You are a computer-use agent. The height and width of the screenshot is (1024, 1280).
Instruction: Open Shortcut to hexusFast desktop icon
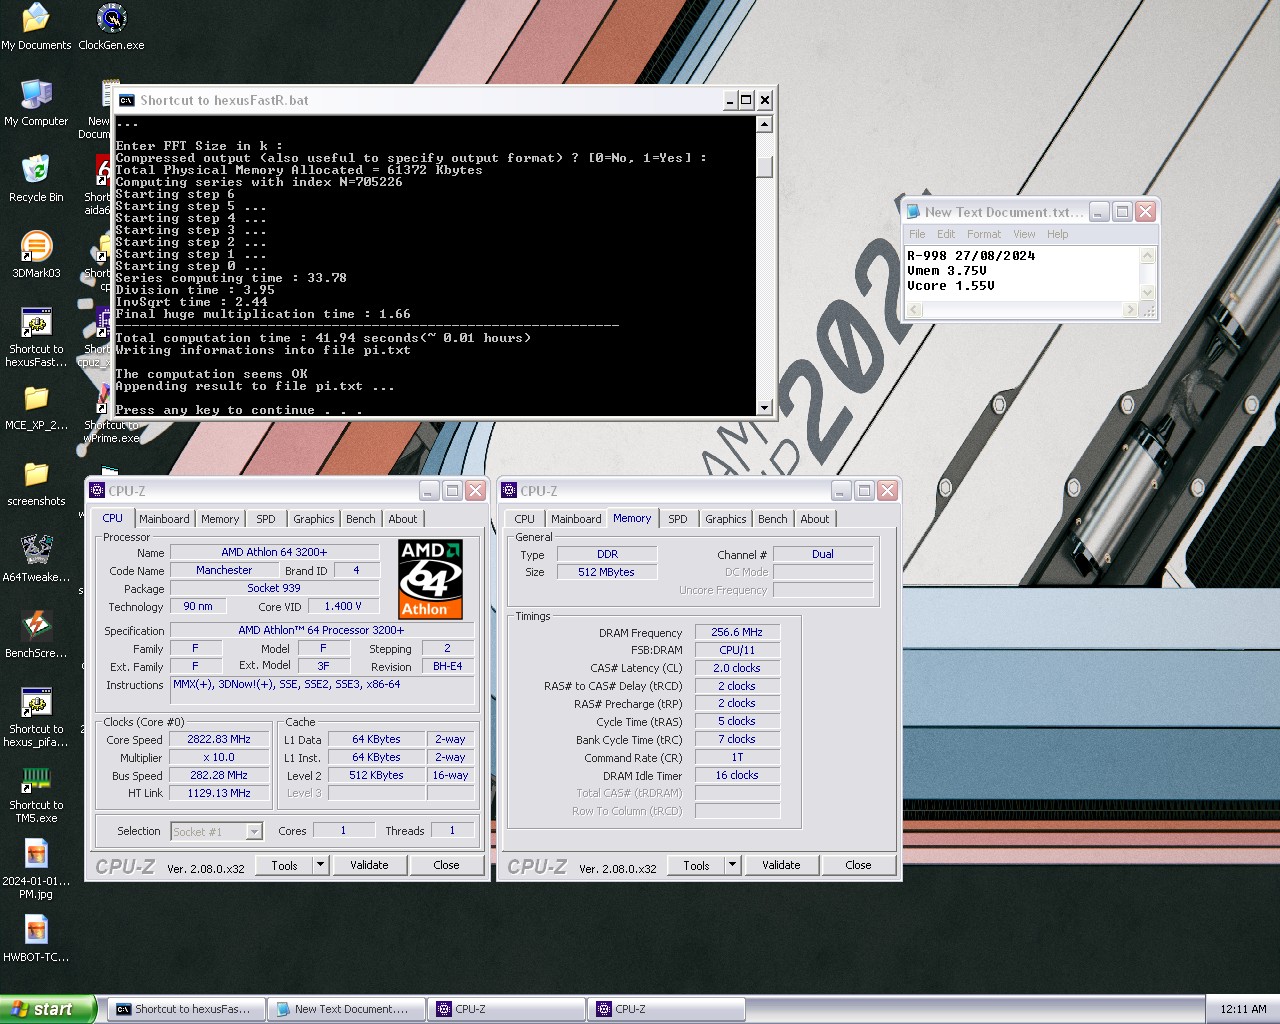point(36,337)
